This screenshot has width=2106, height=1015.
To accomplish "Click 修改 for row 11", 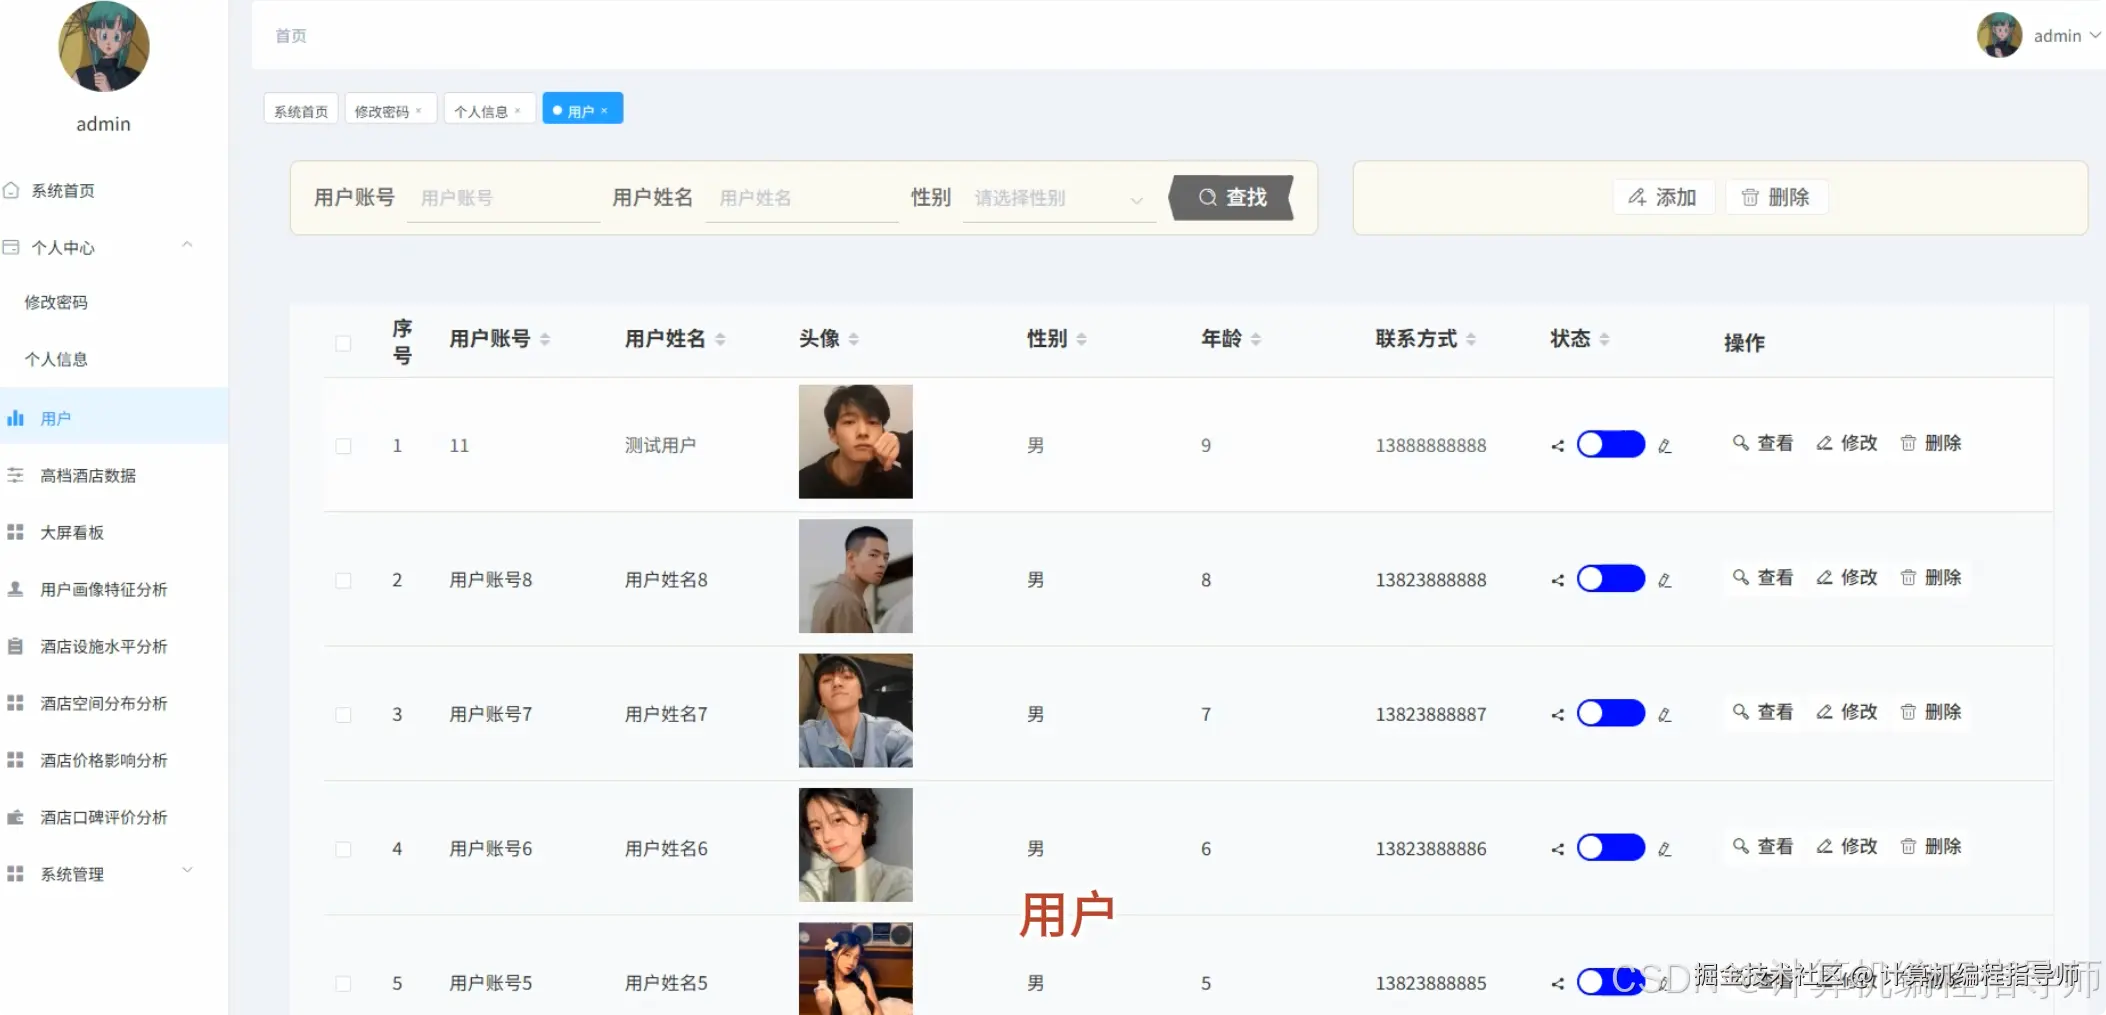I will 1847,443.
